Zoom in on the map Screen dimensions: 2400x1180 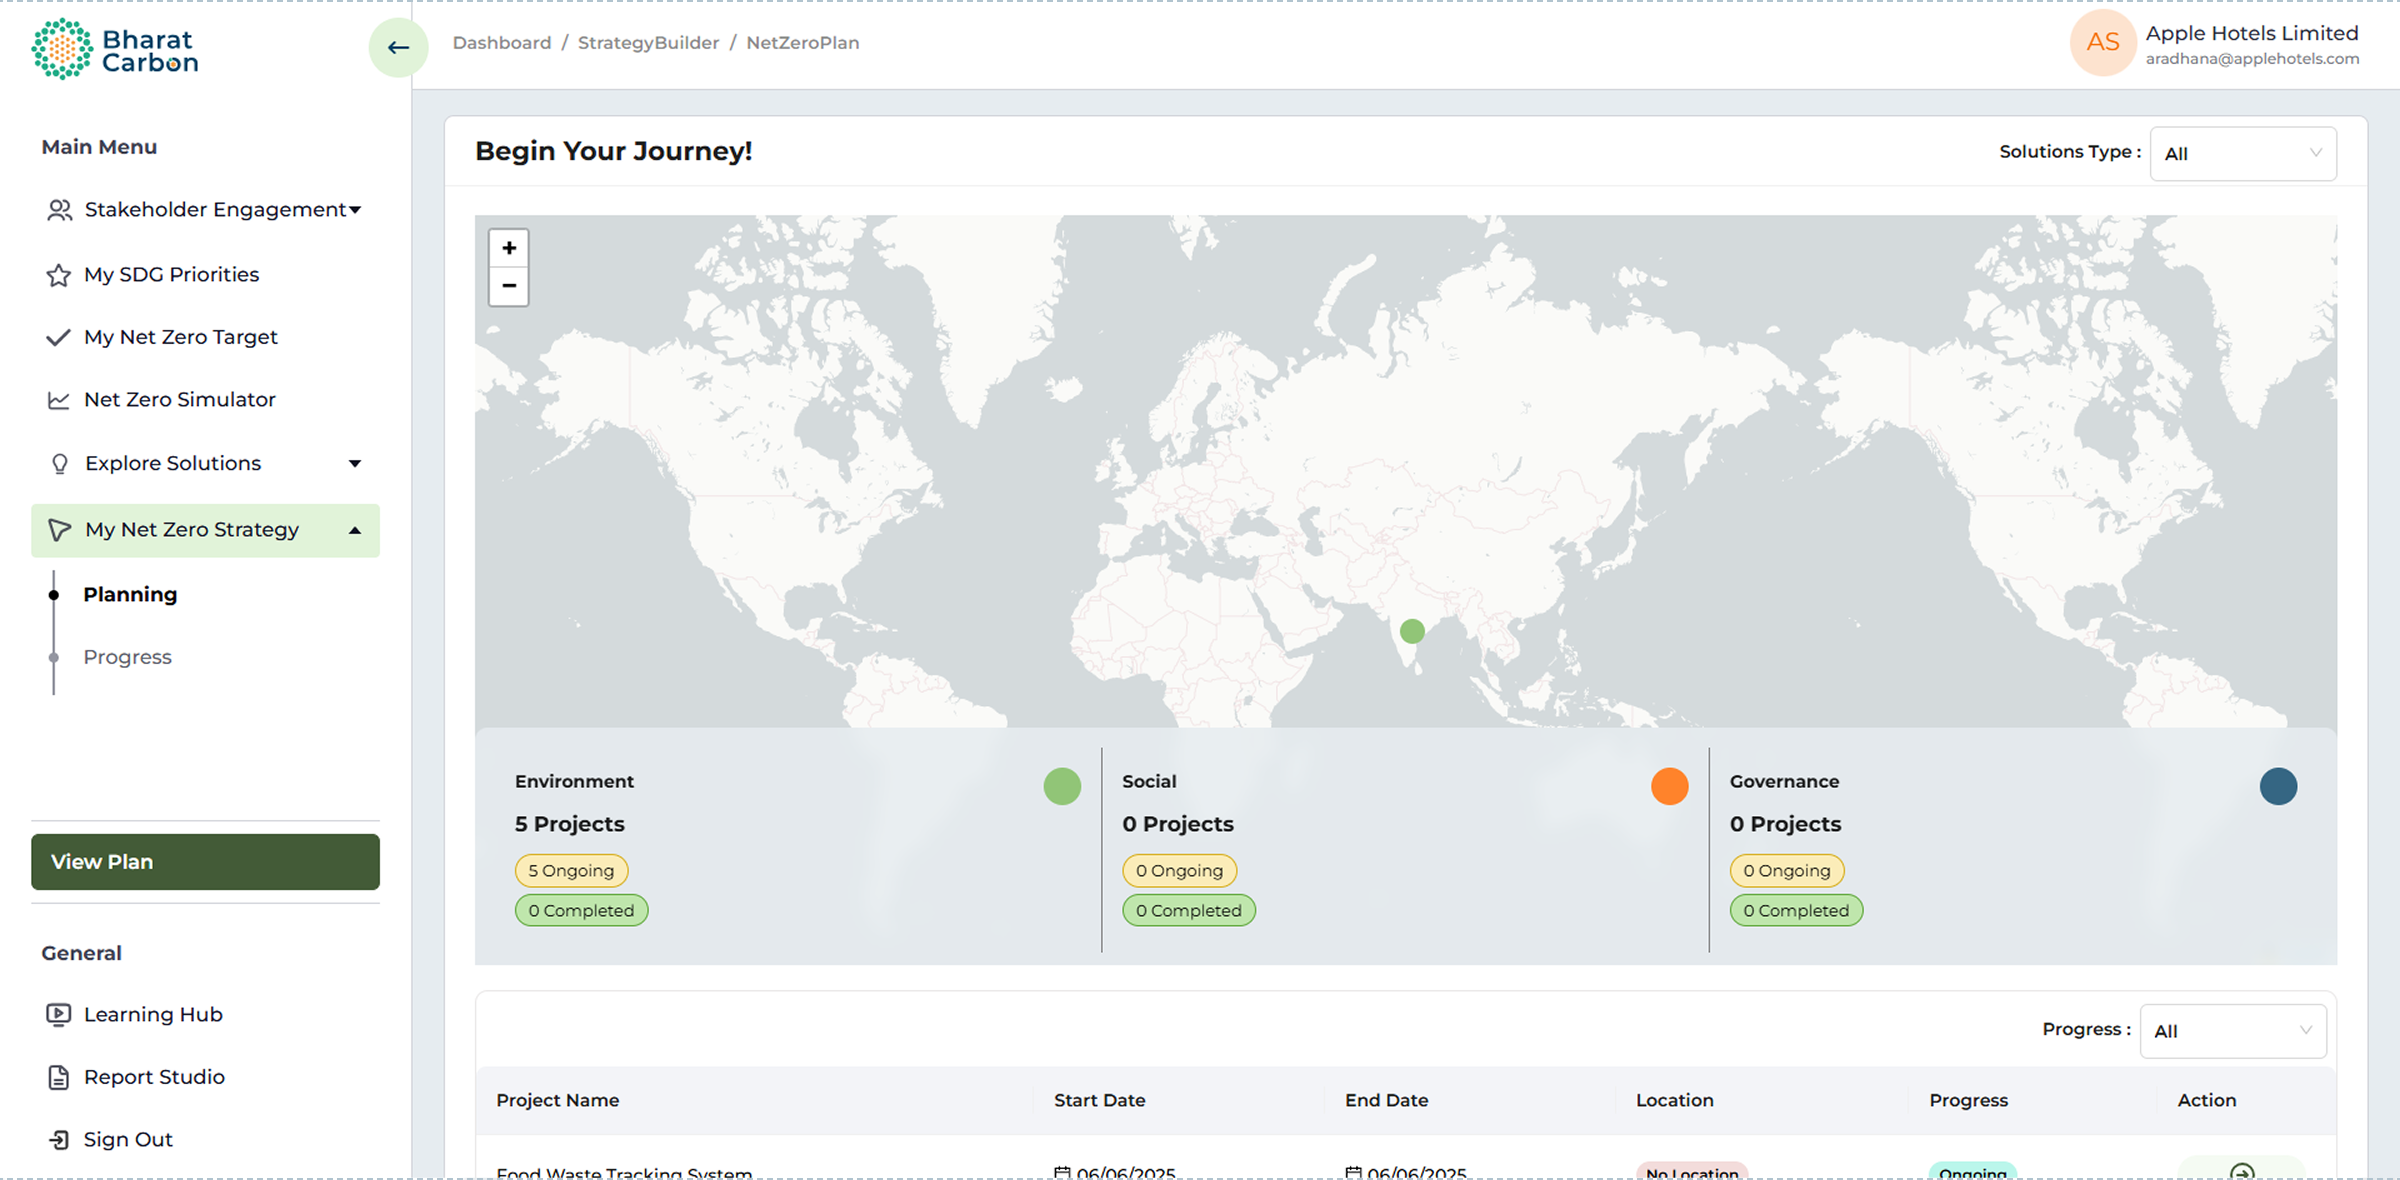[508, 248]
